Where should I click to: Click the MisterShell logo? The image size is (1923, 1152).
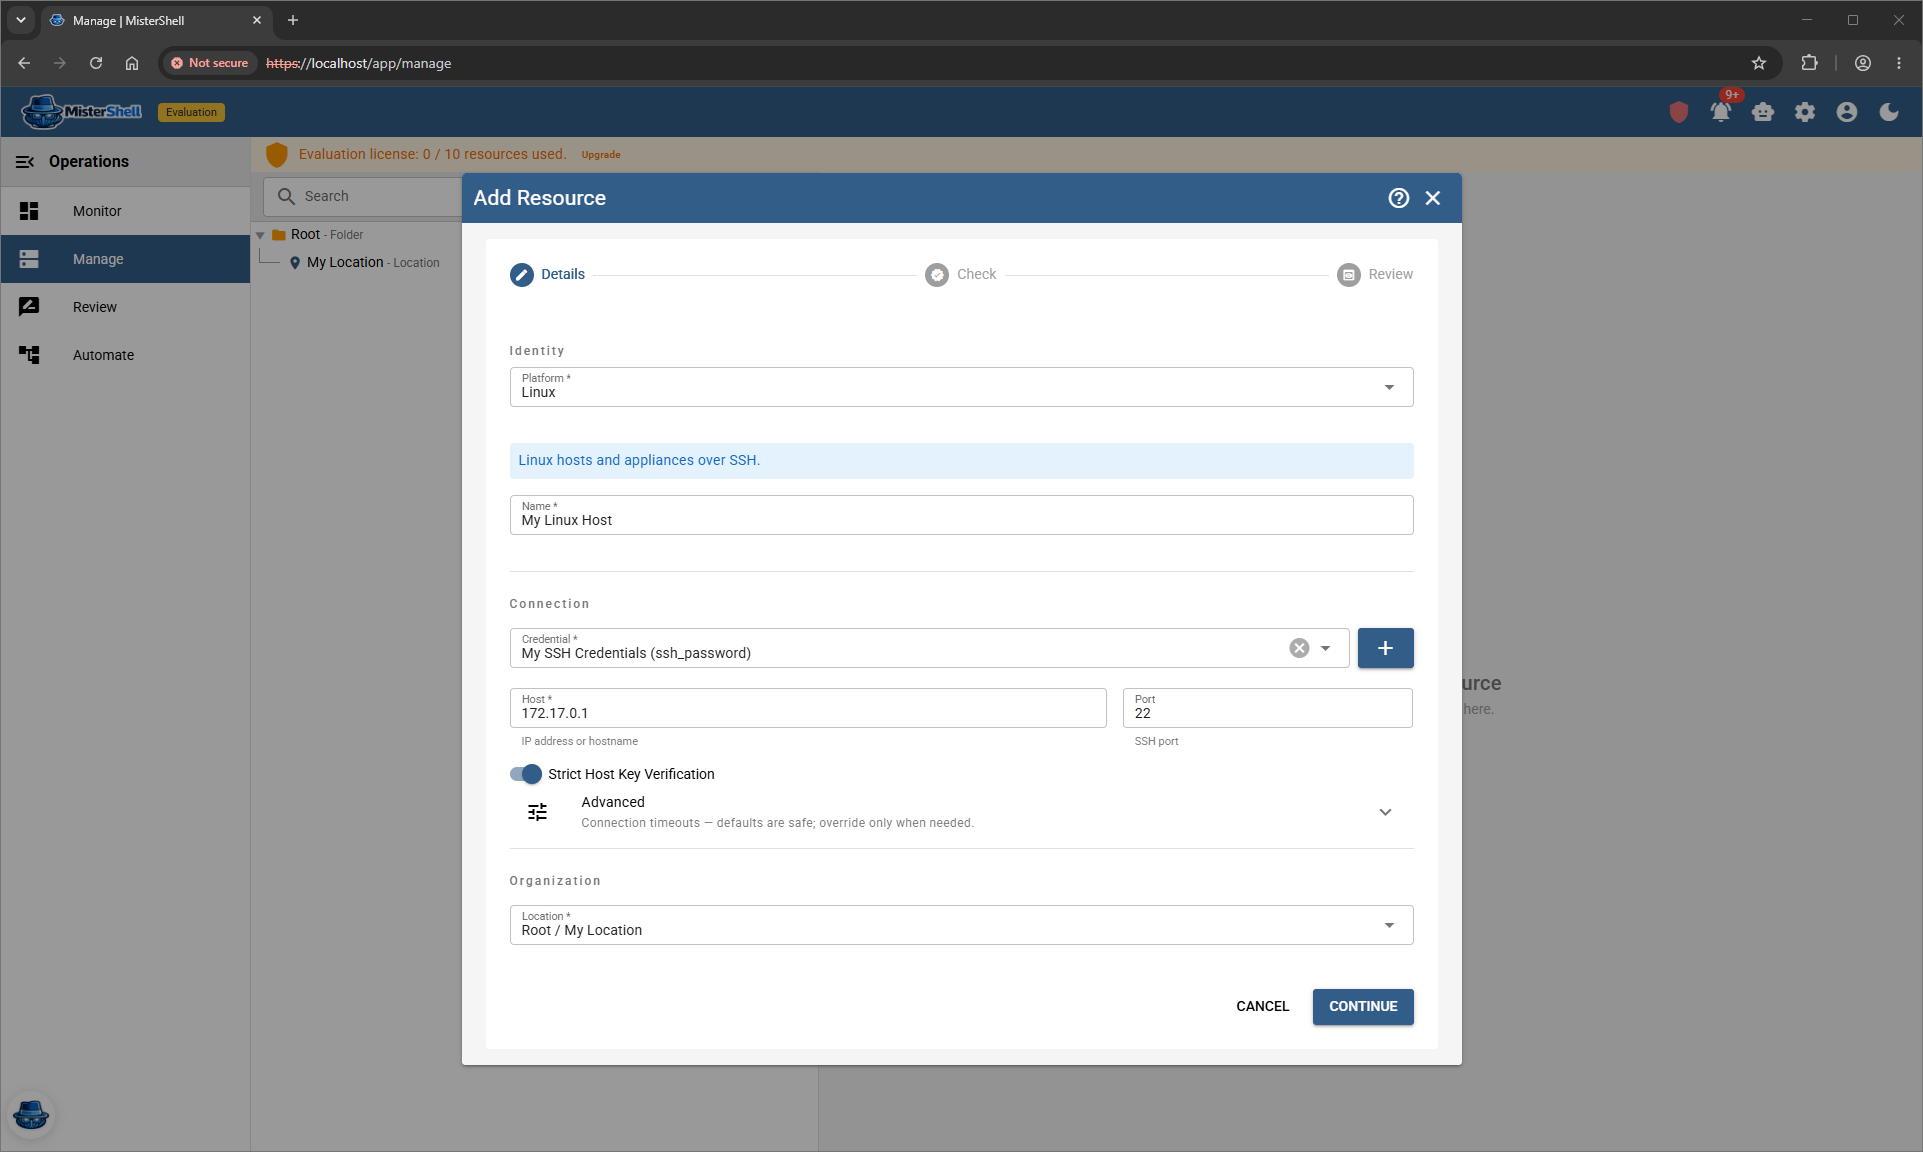(x=82, y=112)
